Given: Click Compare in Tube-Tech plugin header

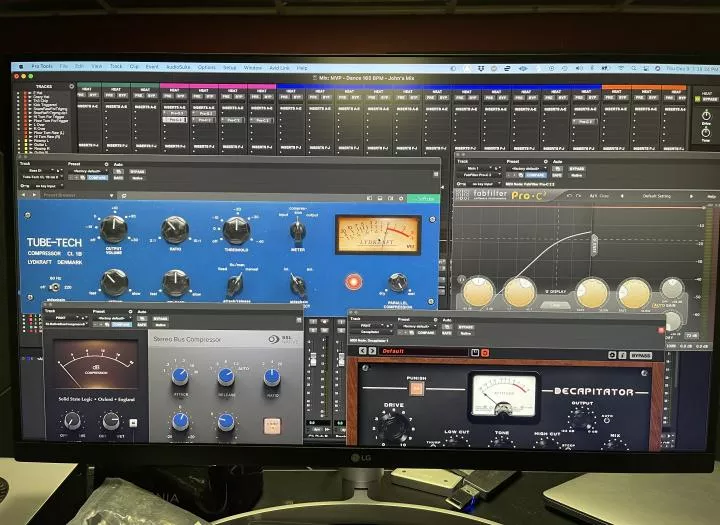Looking at the screenshot, I should 97,177.
